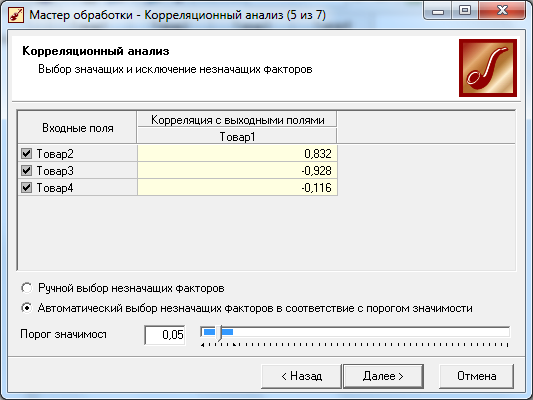Cancel the wizard with Отмена
The width and height of the screenshot is (533, 400).
click(x=476, y=376)
